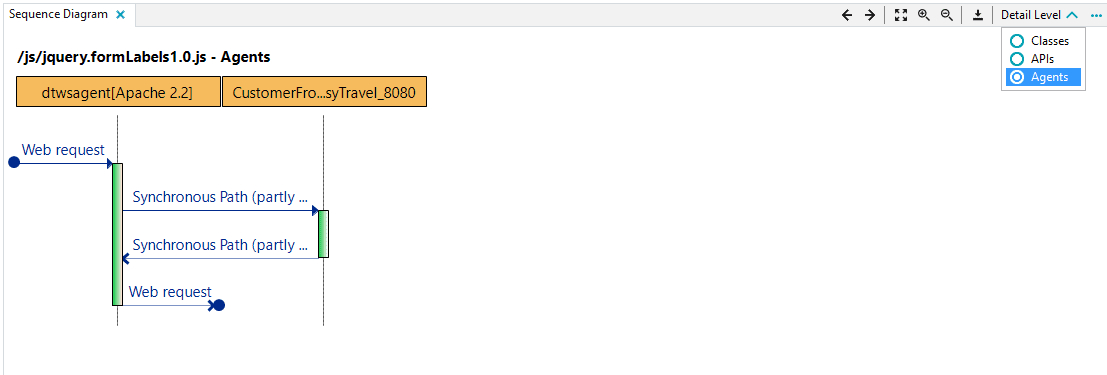
Task: Click the back arrow navigation icon
Action: point(847,15)
